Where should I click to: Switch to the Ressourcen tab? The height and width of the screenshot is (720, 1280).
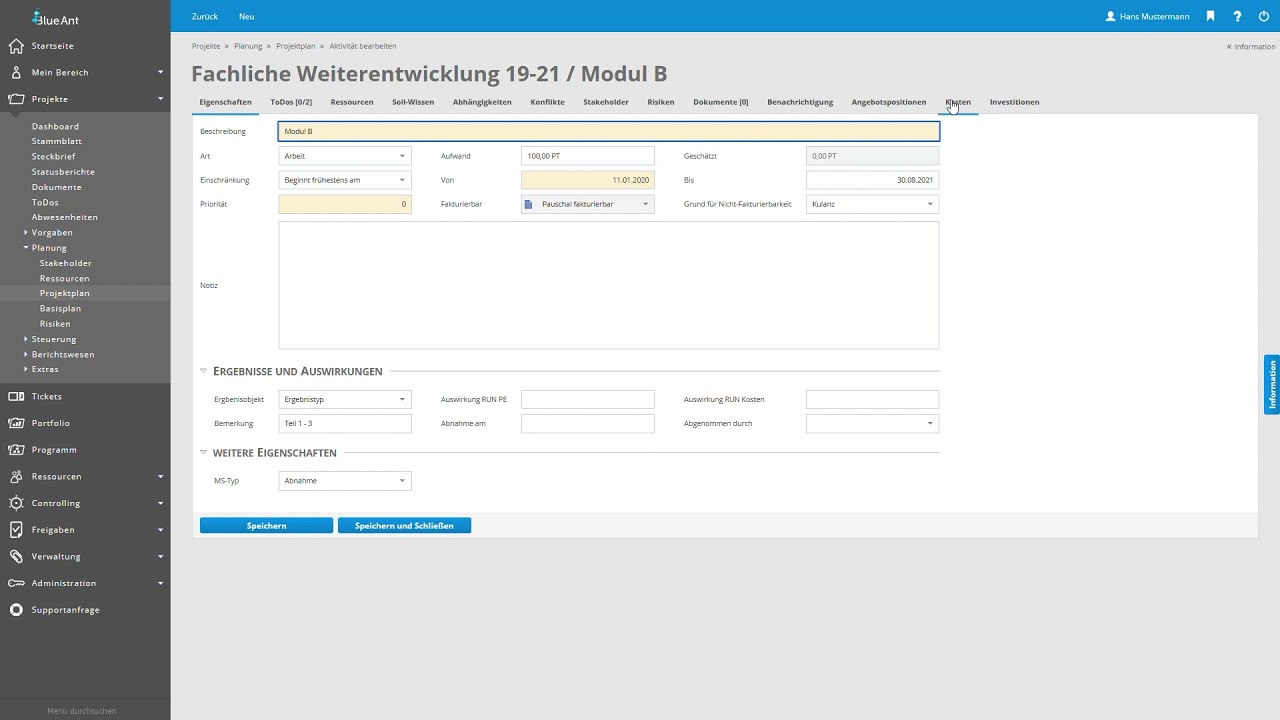tap(352, 102)
